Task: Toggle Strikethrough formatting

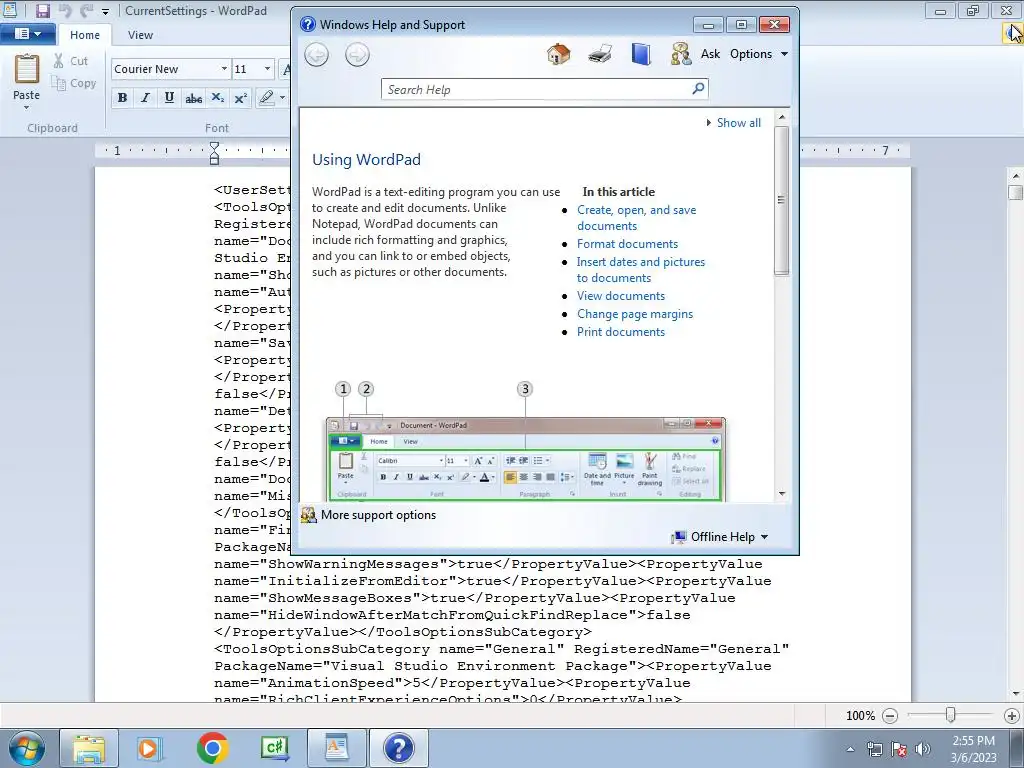Action: (193, 98)
